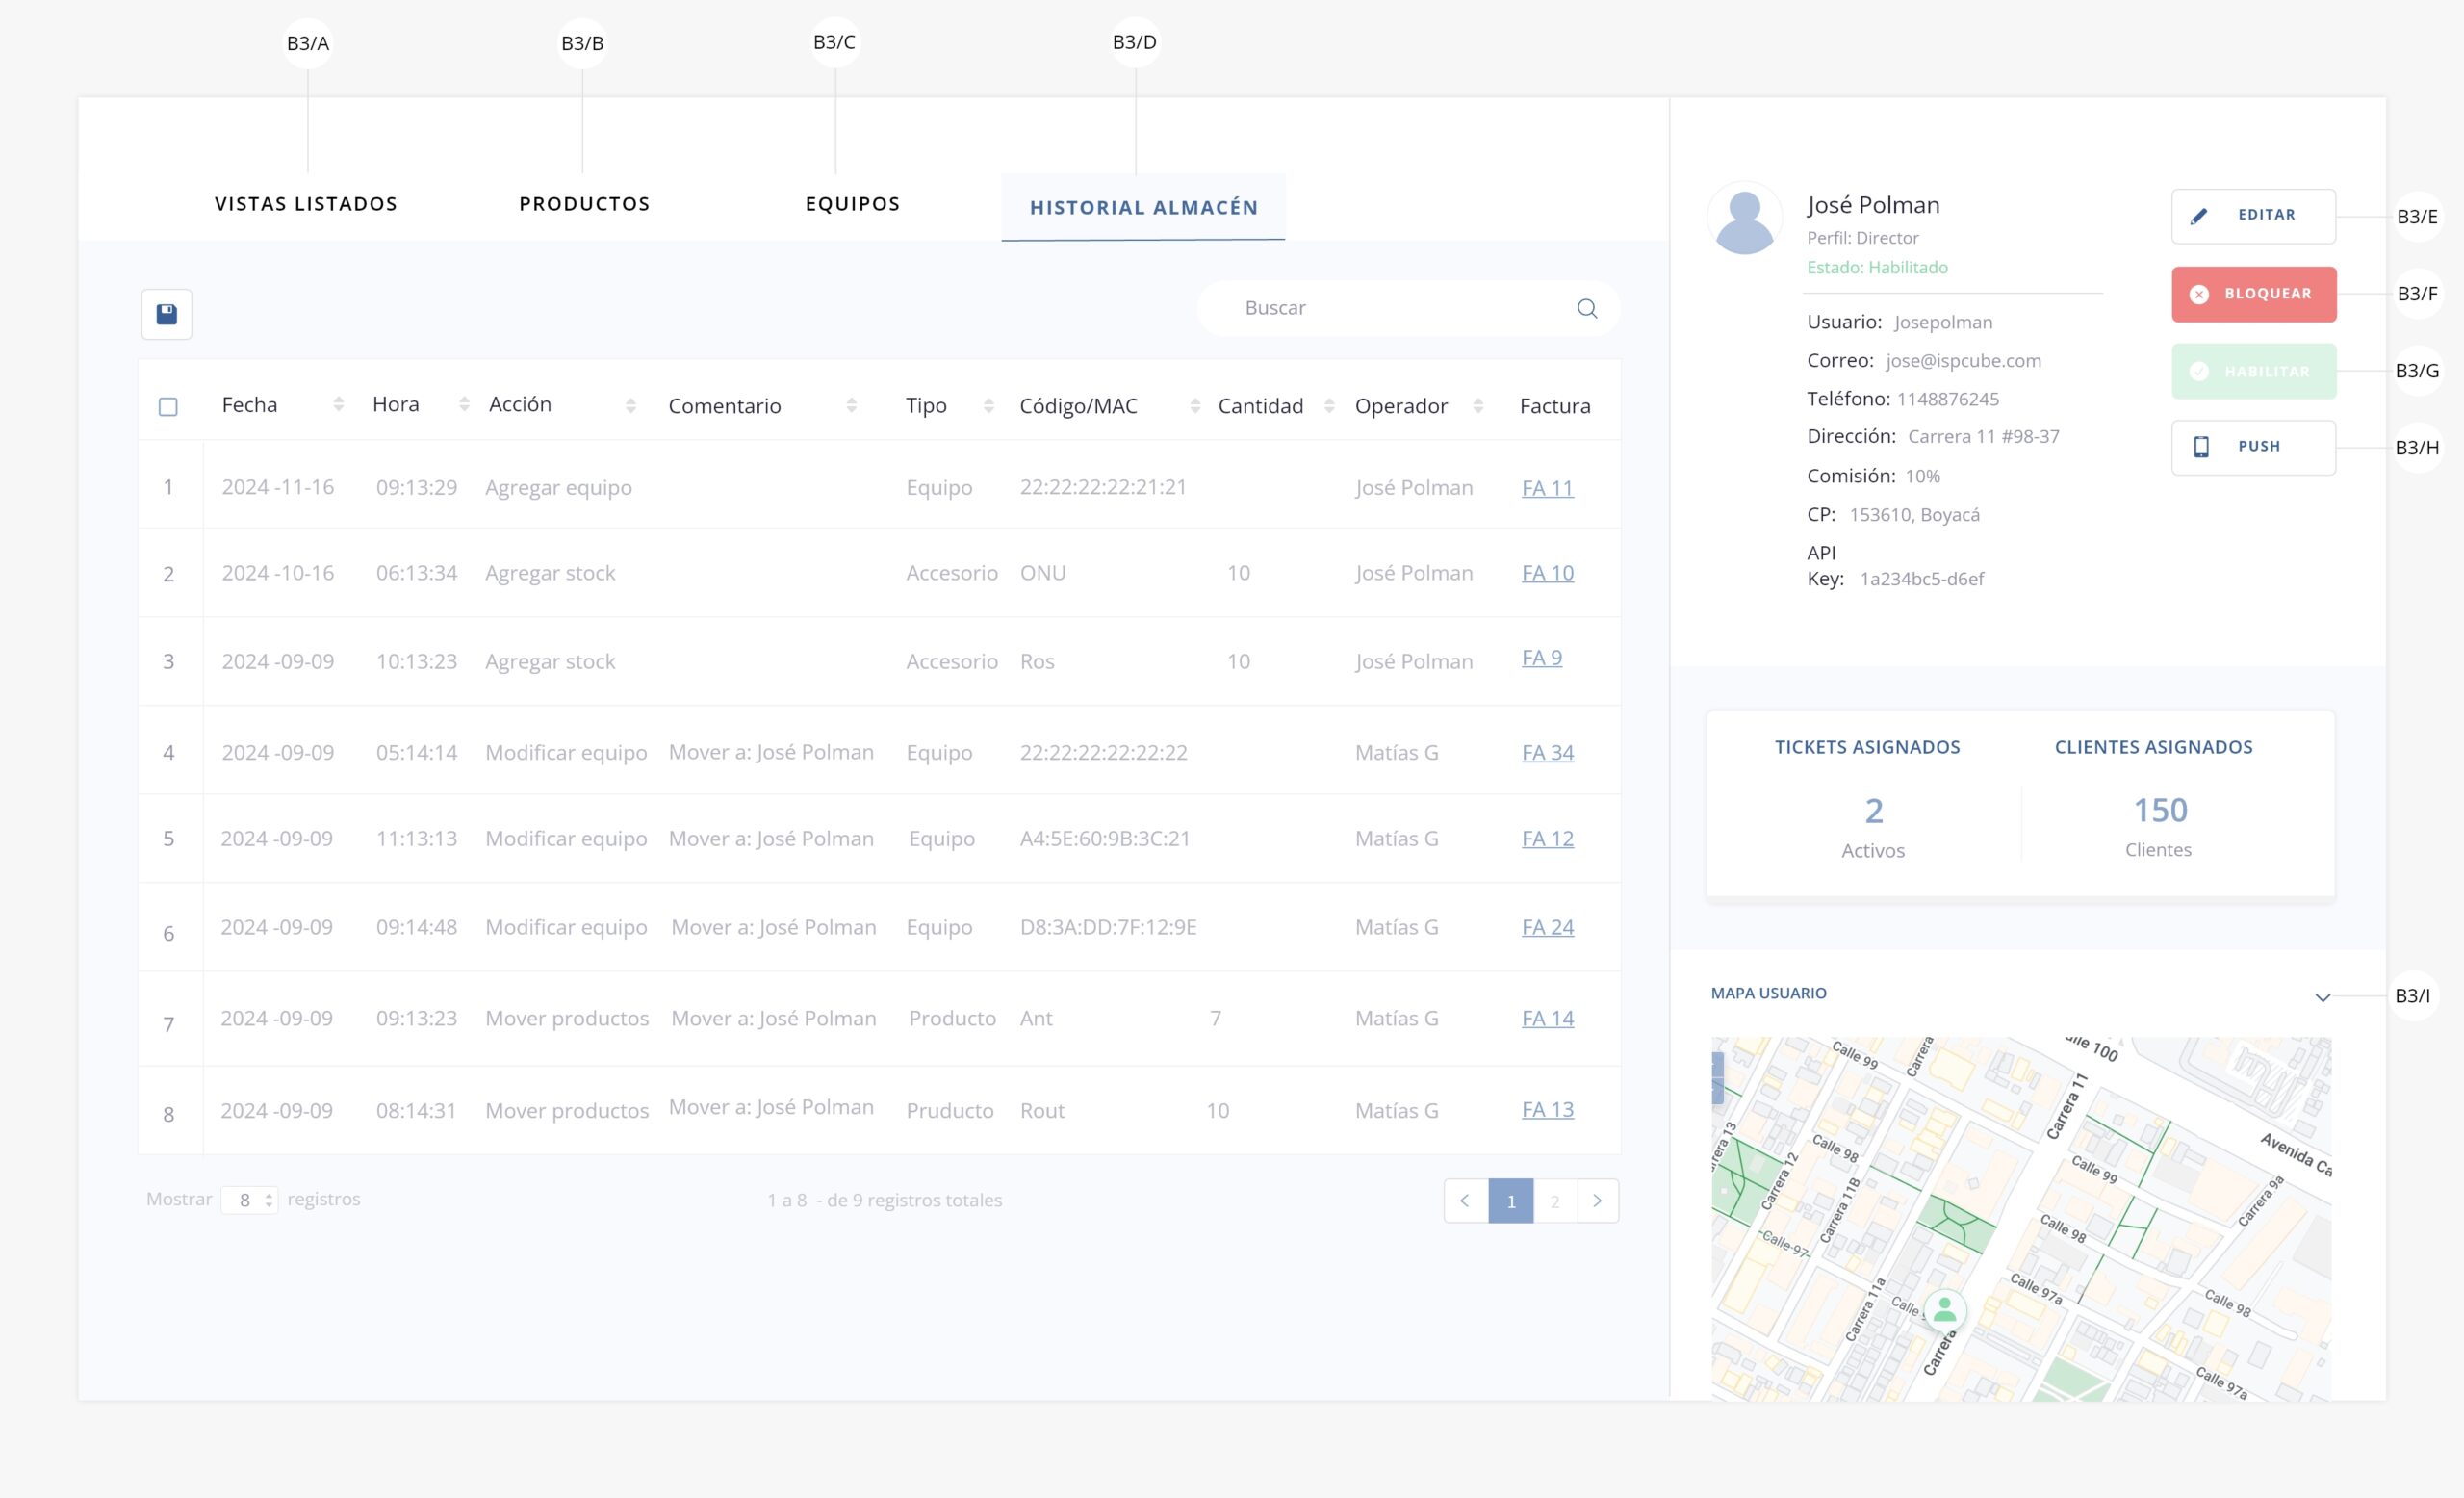Collapse the Mapa Usuario section chevron
Image resolution: width=2464 pixels, height=1498 pixels.
[x=2322, y=997]
